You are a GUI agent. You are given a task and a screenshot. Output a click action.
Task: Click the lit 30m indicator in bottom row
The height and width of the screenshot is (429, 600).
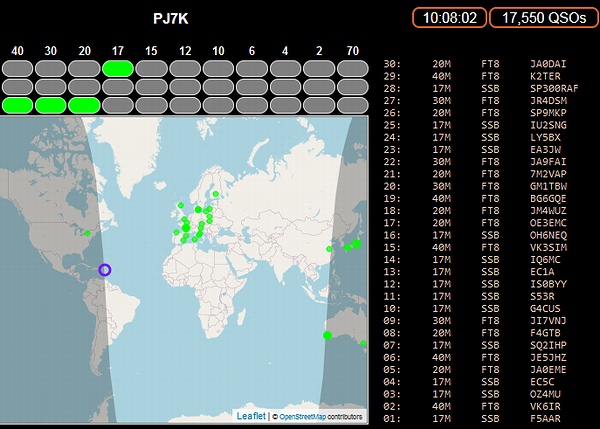tap(51, 106)
